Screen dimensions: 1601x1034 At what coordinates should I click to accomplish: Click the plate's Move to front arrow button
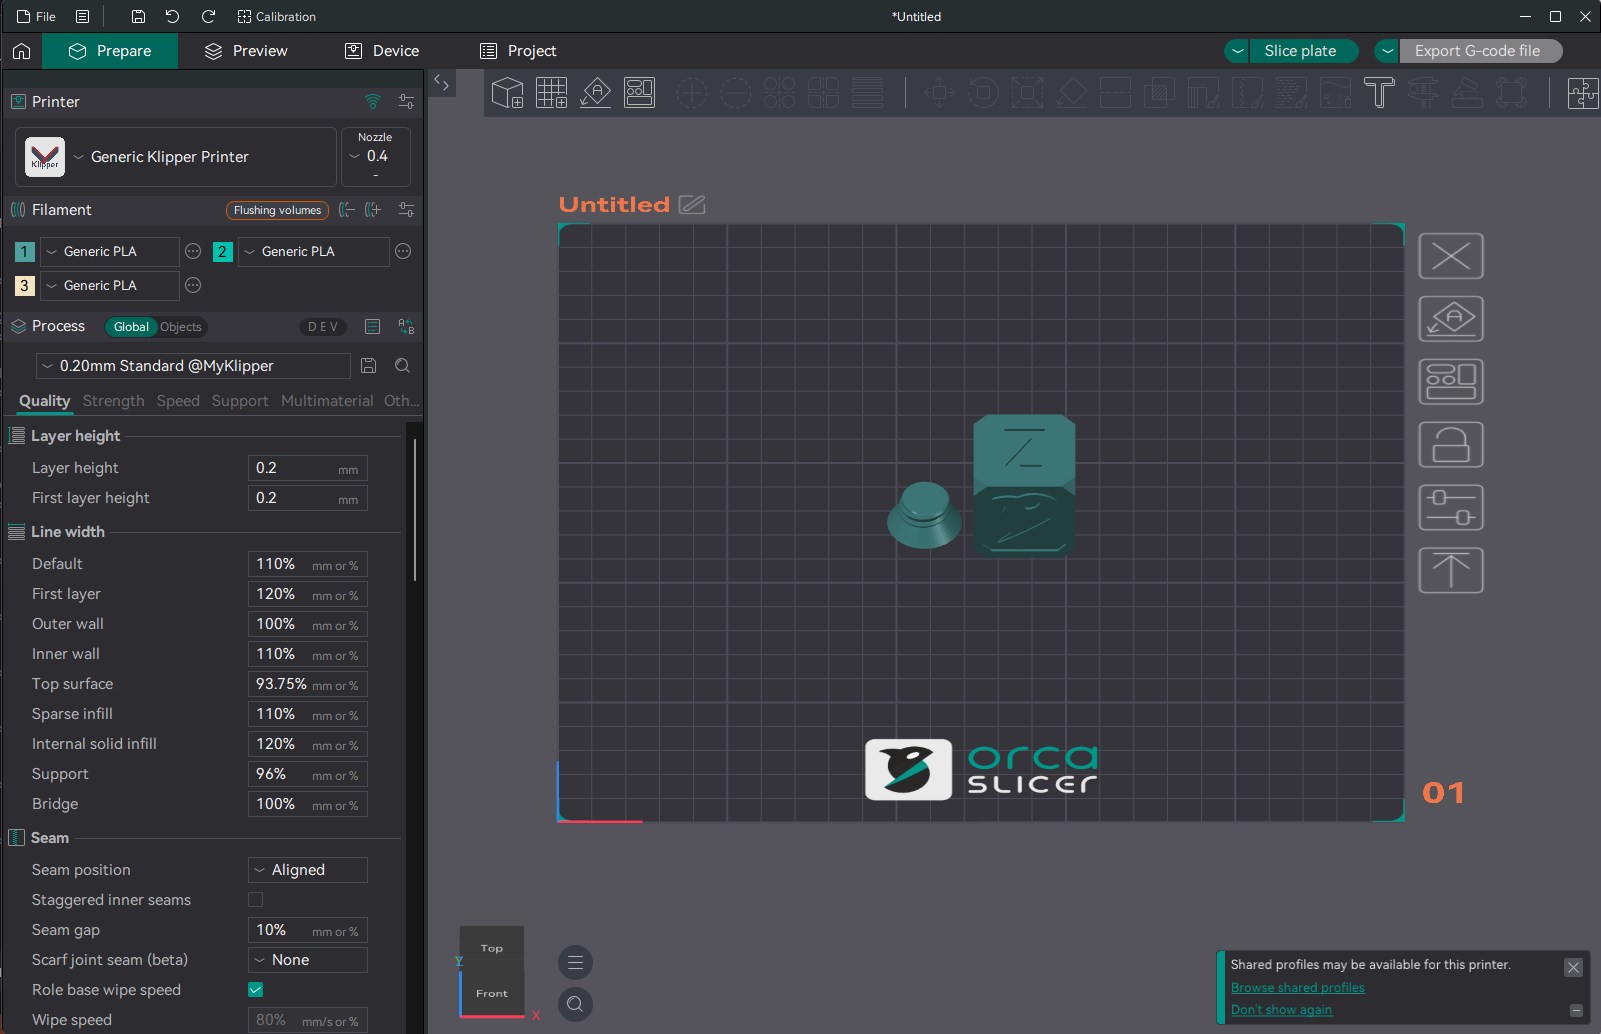pos(1451,571)
